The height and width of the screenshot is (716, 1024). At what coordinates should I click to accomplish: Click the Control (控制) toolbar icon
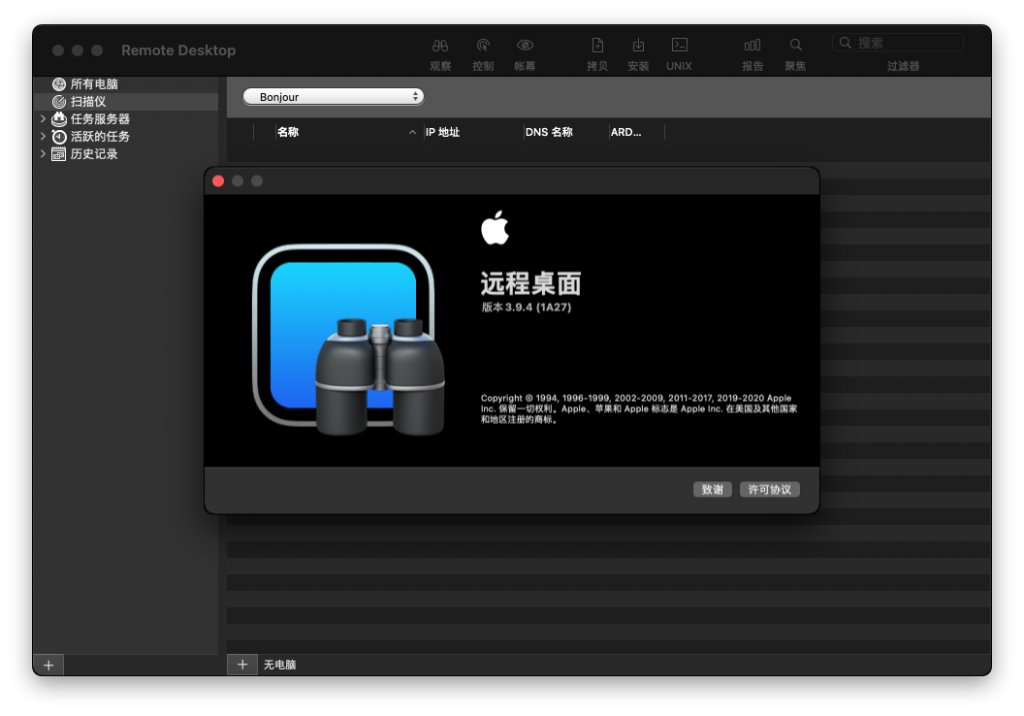[483, 45]
